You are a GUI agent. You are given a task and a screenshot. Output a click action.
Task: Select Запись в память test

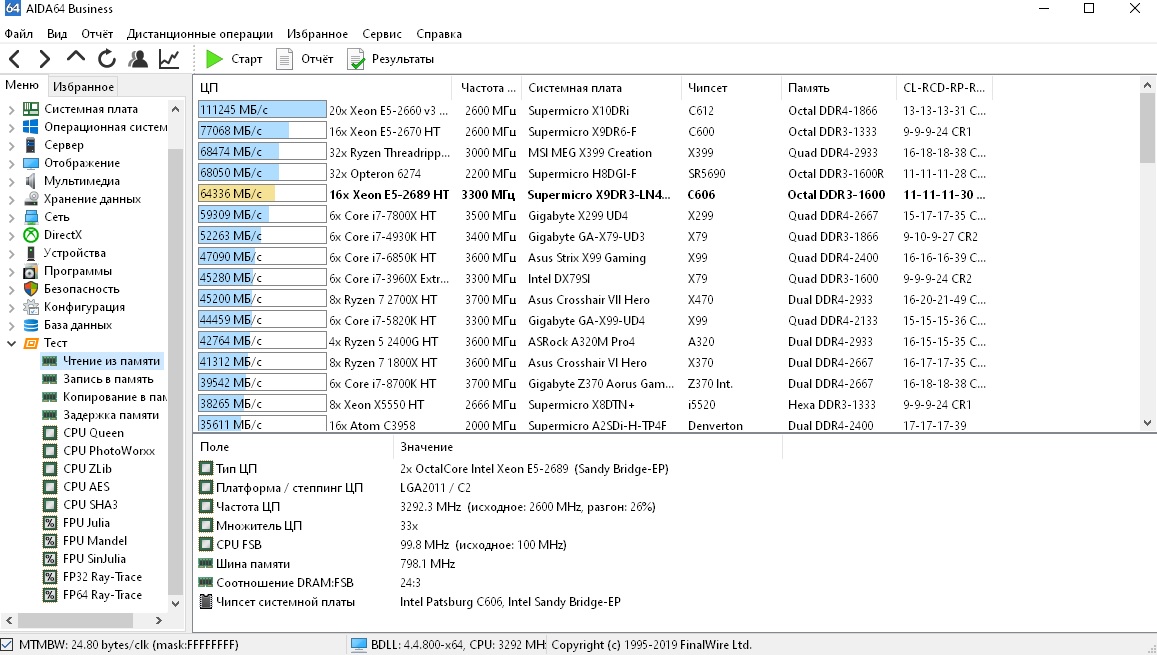(x=108, y=379)
